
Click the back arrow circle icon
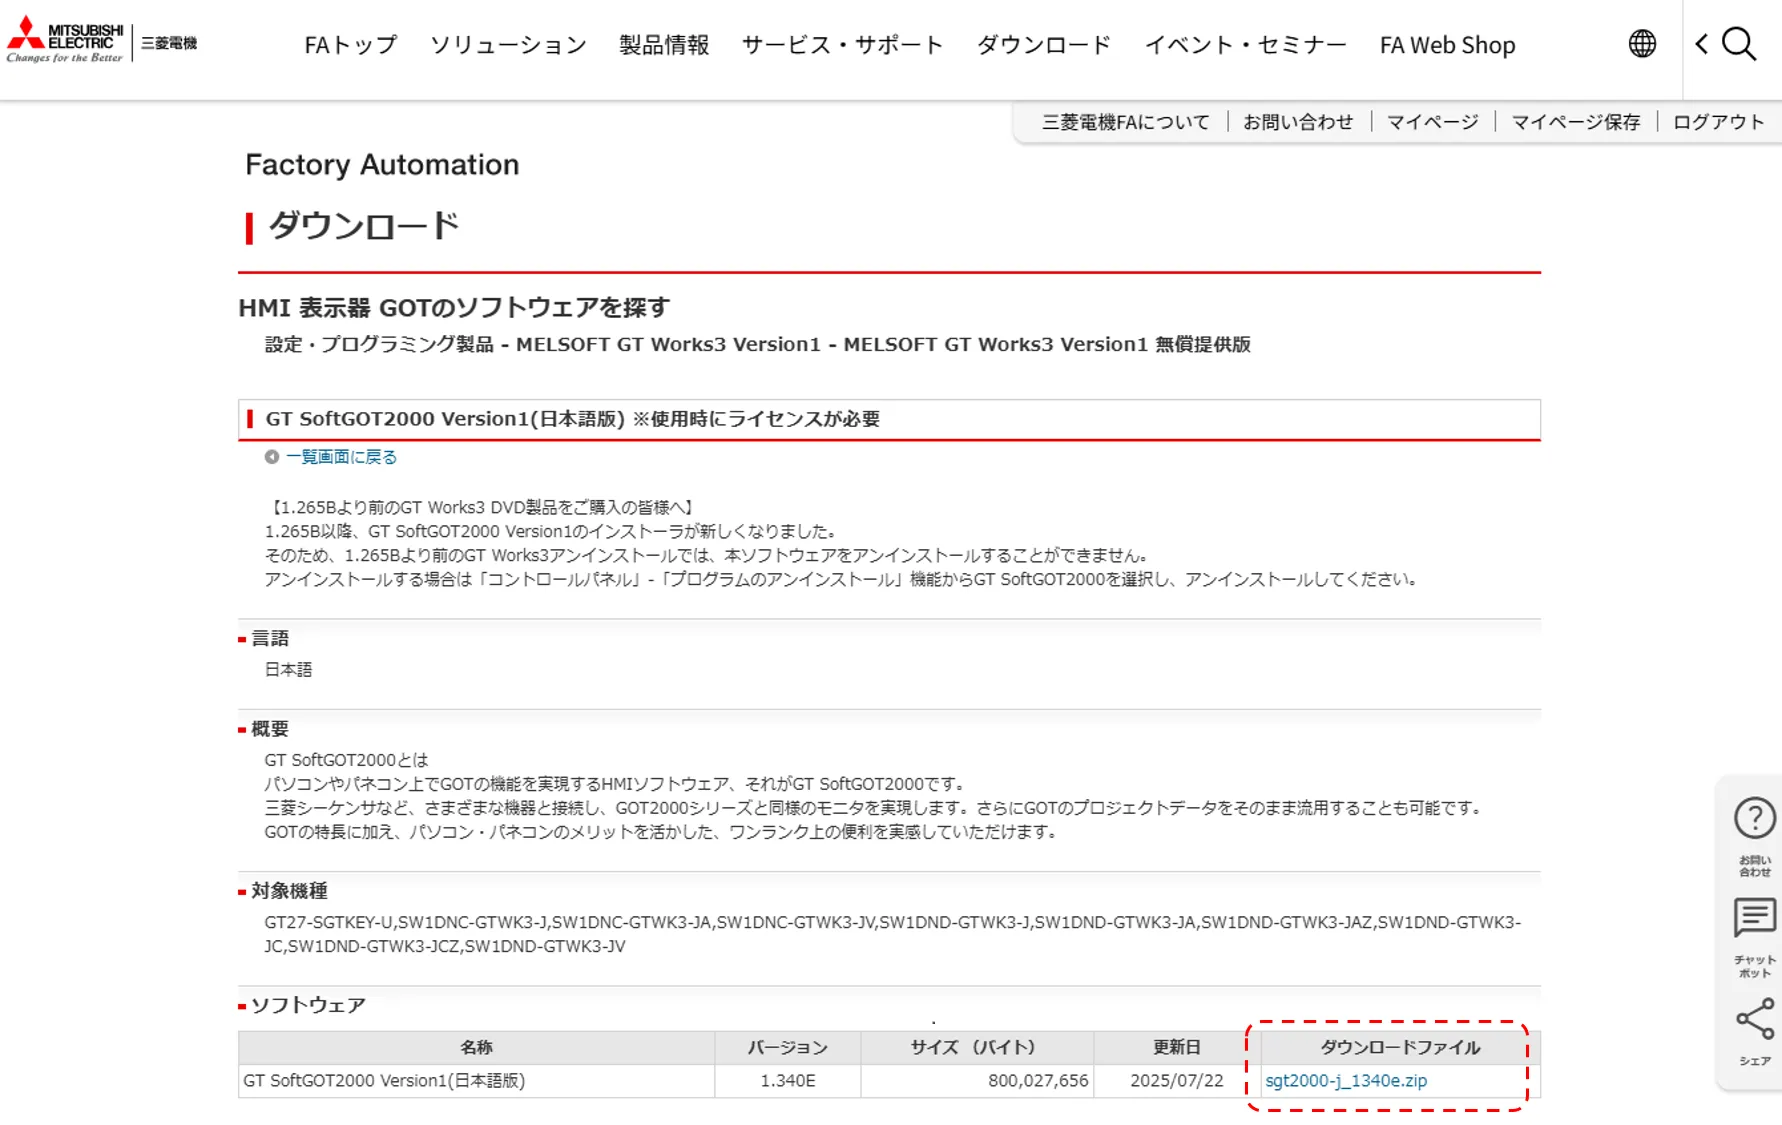coord(272,457)
